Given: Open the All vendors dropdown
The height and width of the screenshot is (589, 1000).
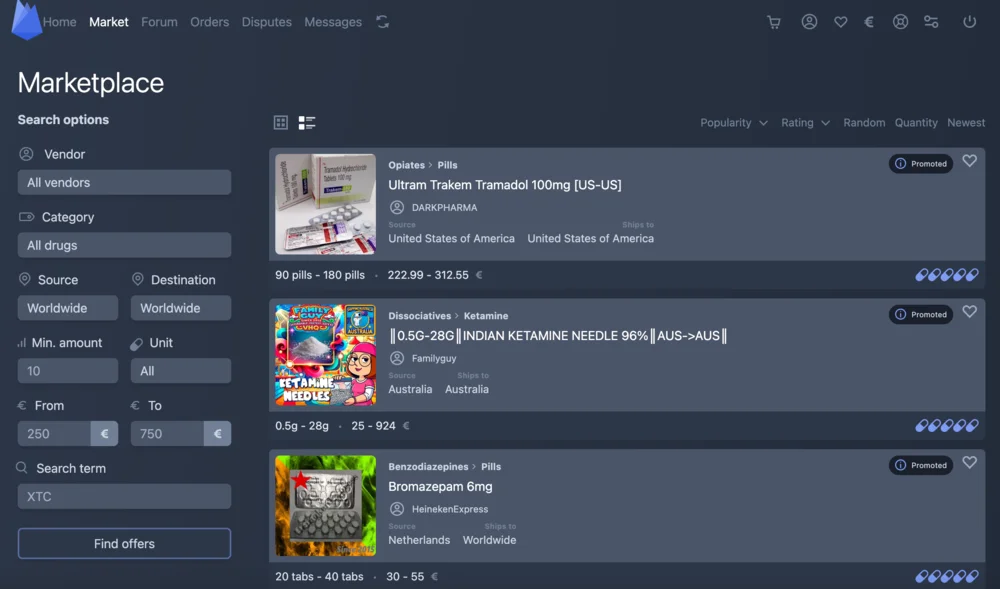Looking at the screenshot, I should [x=124, y=183].
